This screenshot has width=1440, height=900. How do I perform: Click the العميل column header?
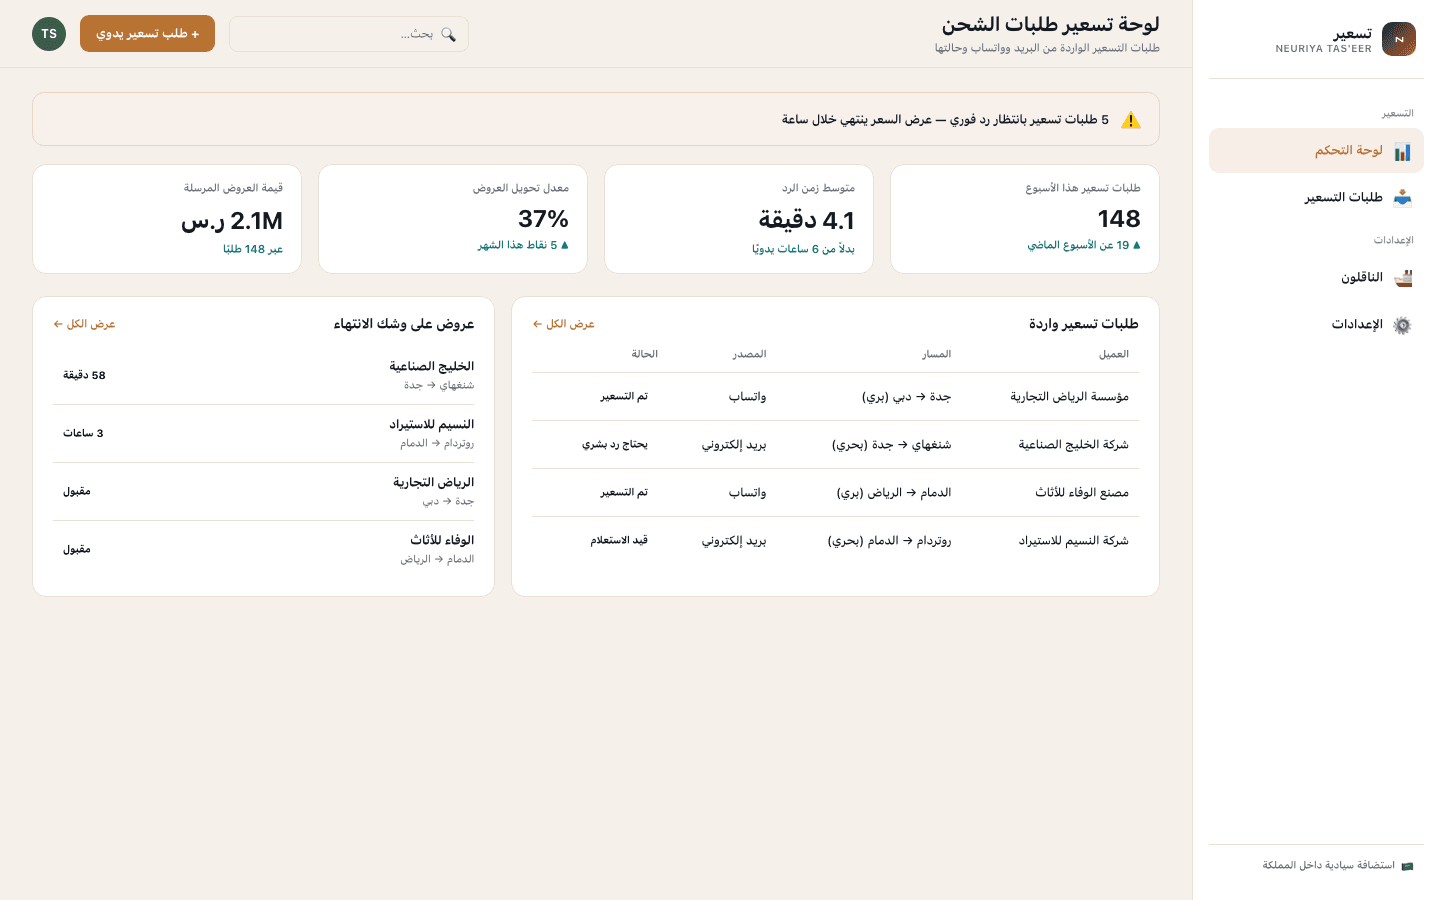click(1114, 354)
